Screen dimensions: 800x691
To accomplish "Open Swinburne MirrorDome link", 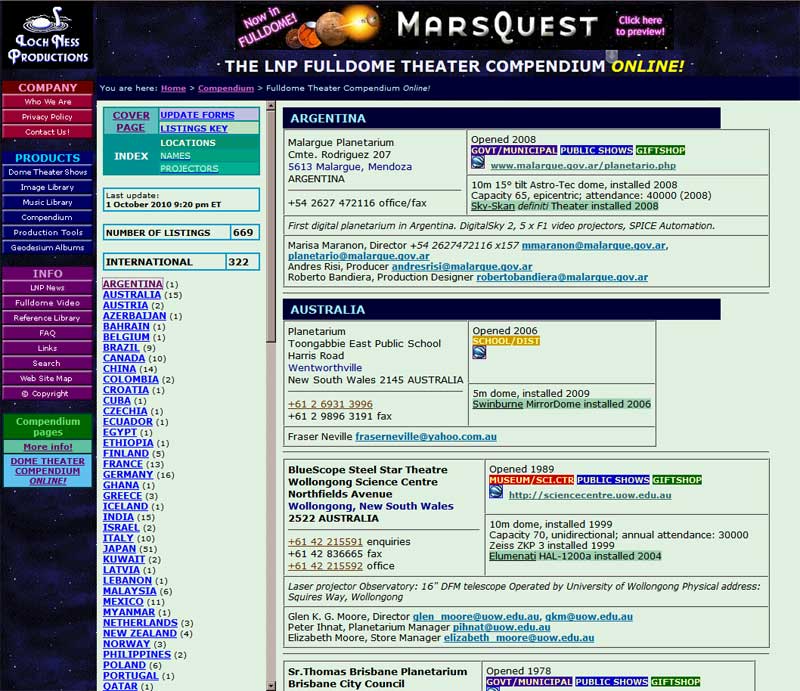I will point(497,404).
